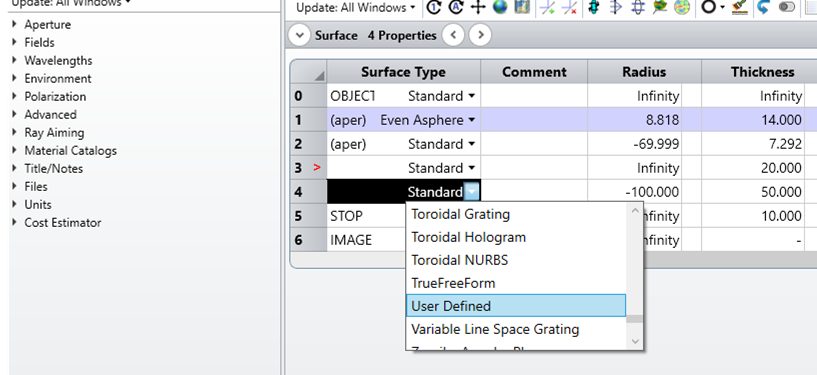Select the Radius cell with value 8.818
Image resolution: width=817 pixels, height=375 pixels.
click(x=635, y=120)
